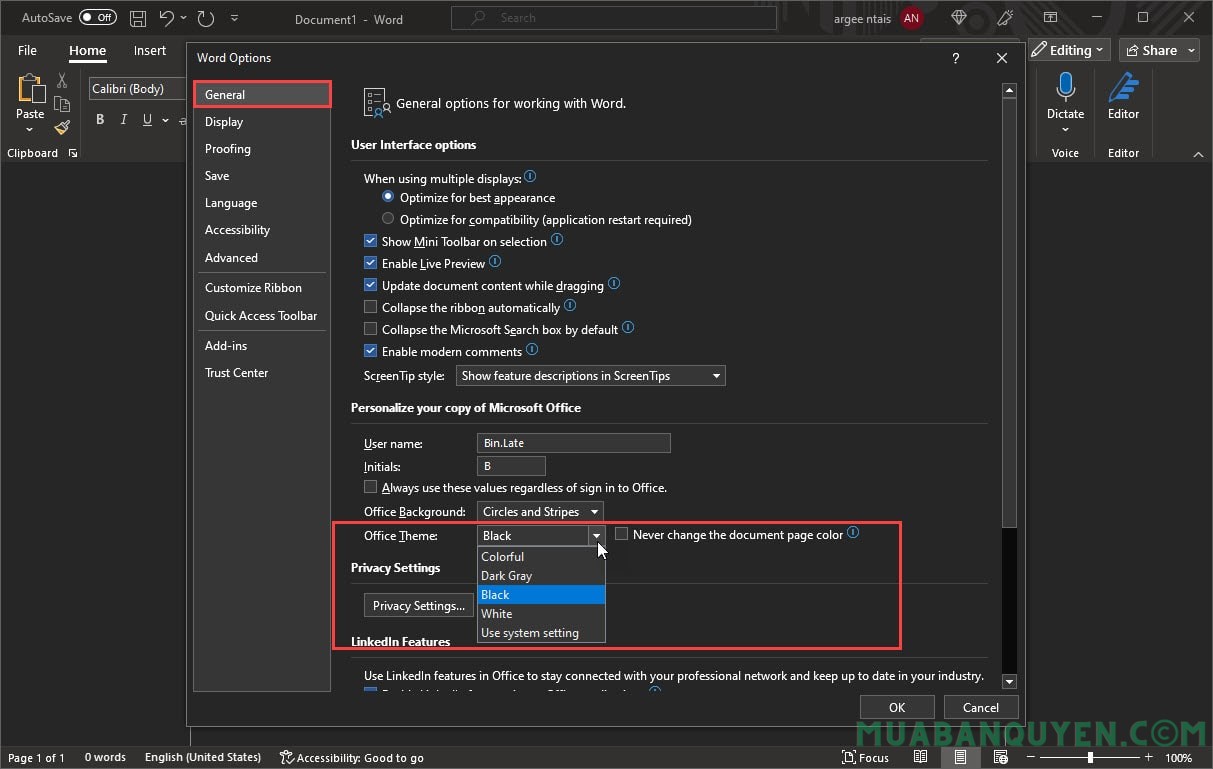Choose Dark Gray theme from list
1213x769 pixels.
(x=541, y=576)
